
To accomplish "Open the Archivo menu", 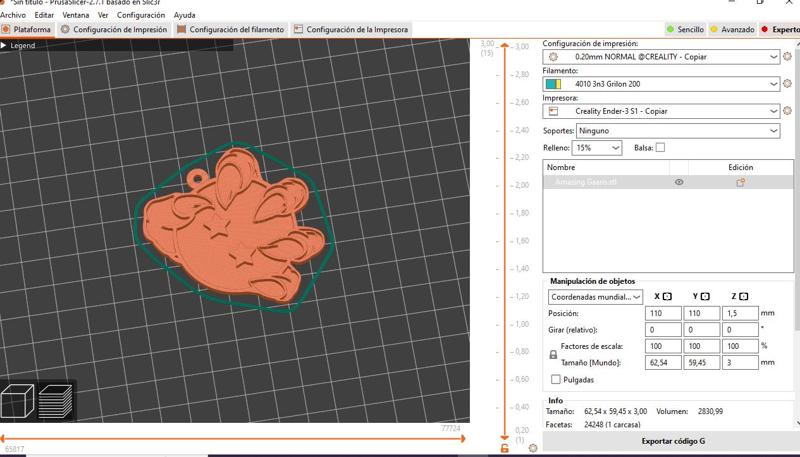I will (13, 15).
